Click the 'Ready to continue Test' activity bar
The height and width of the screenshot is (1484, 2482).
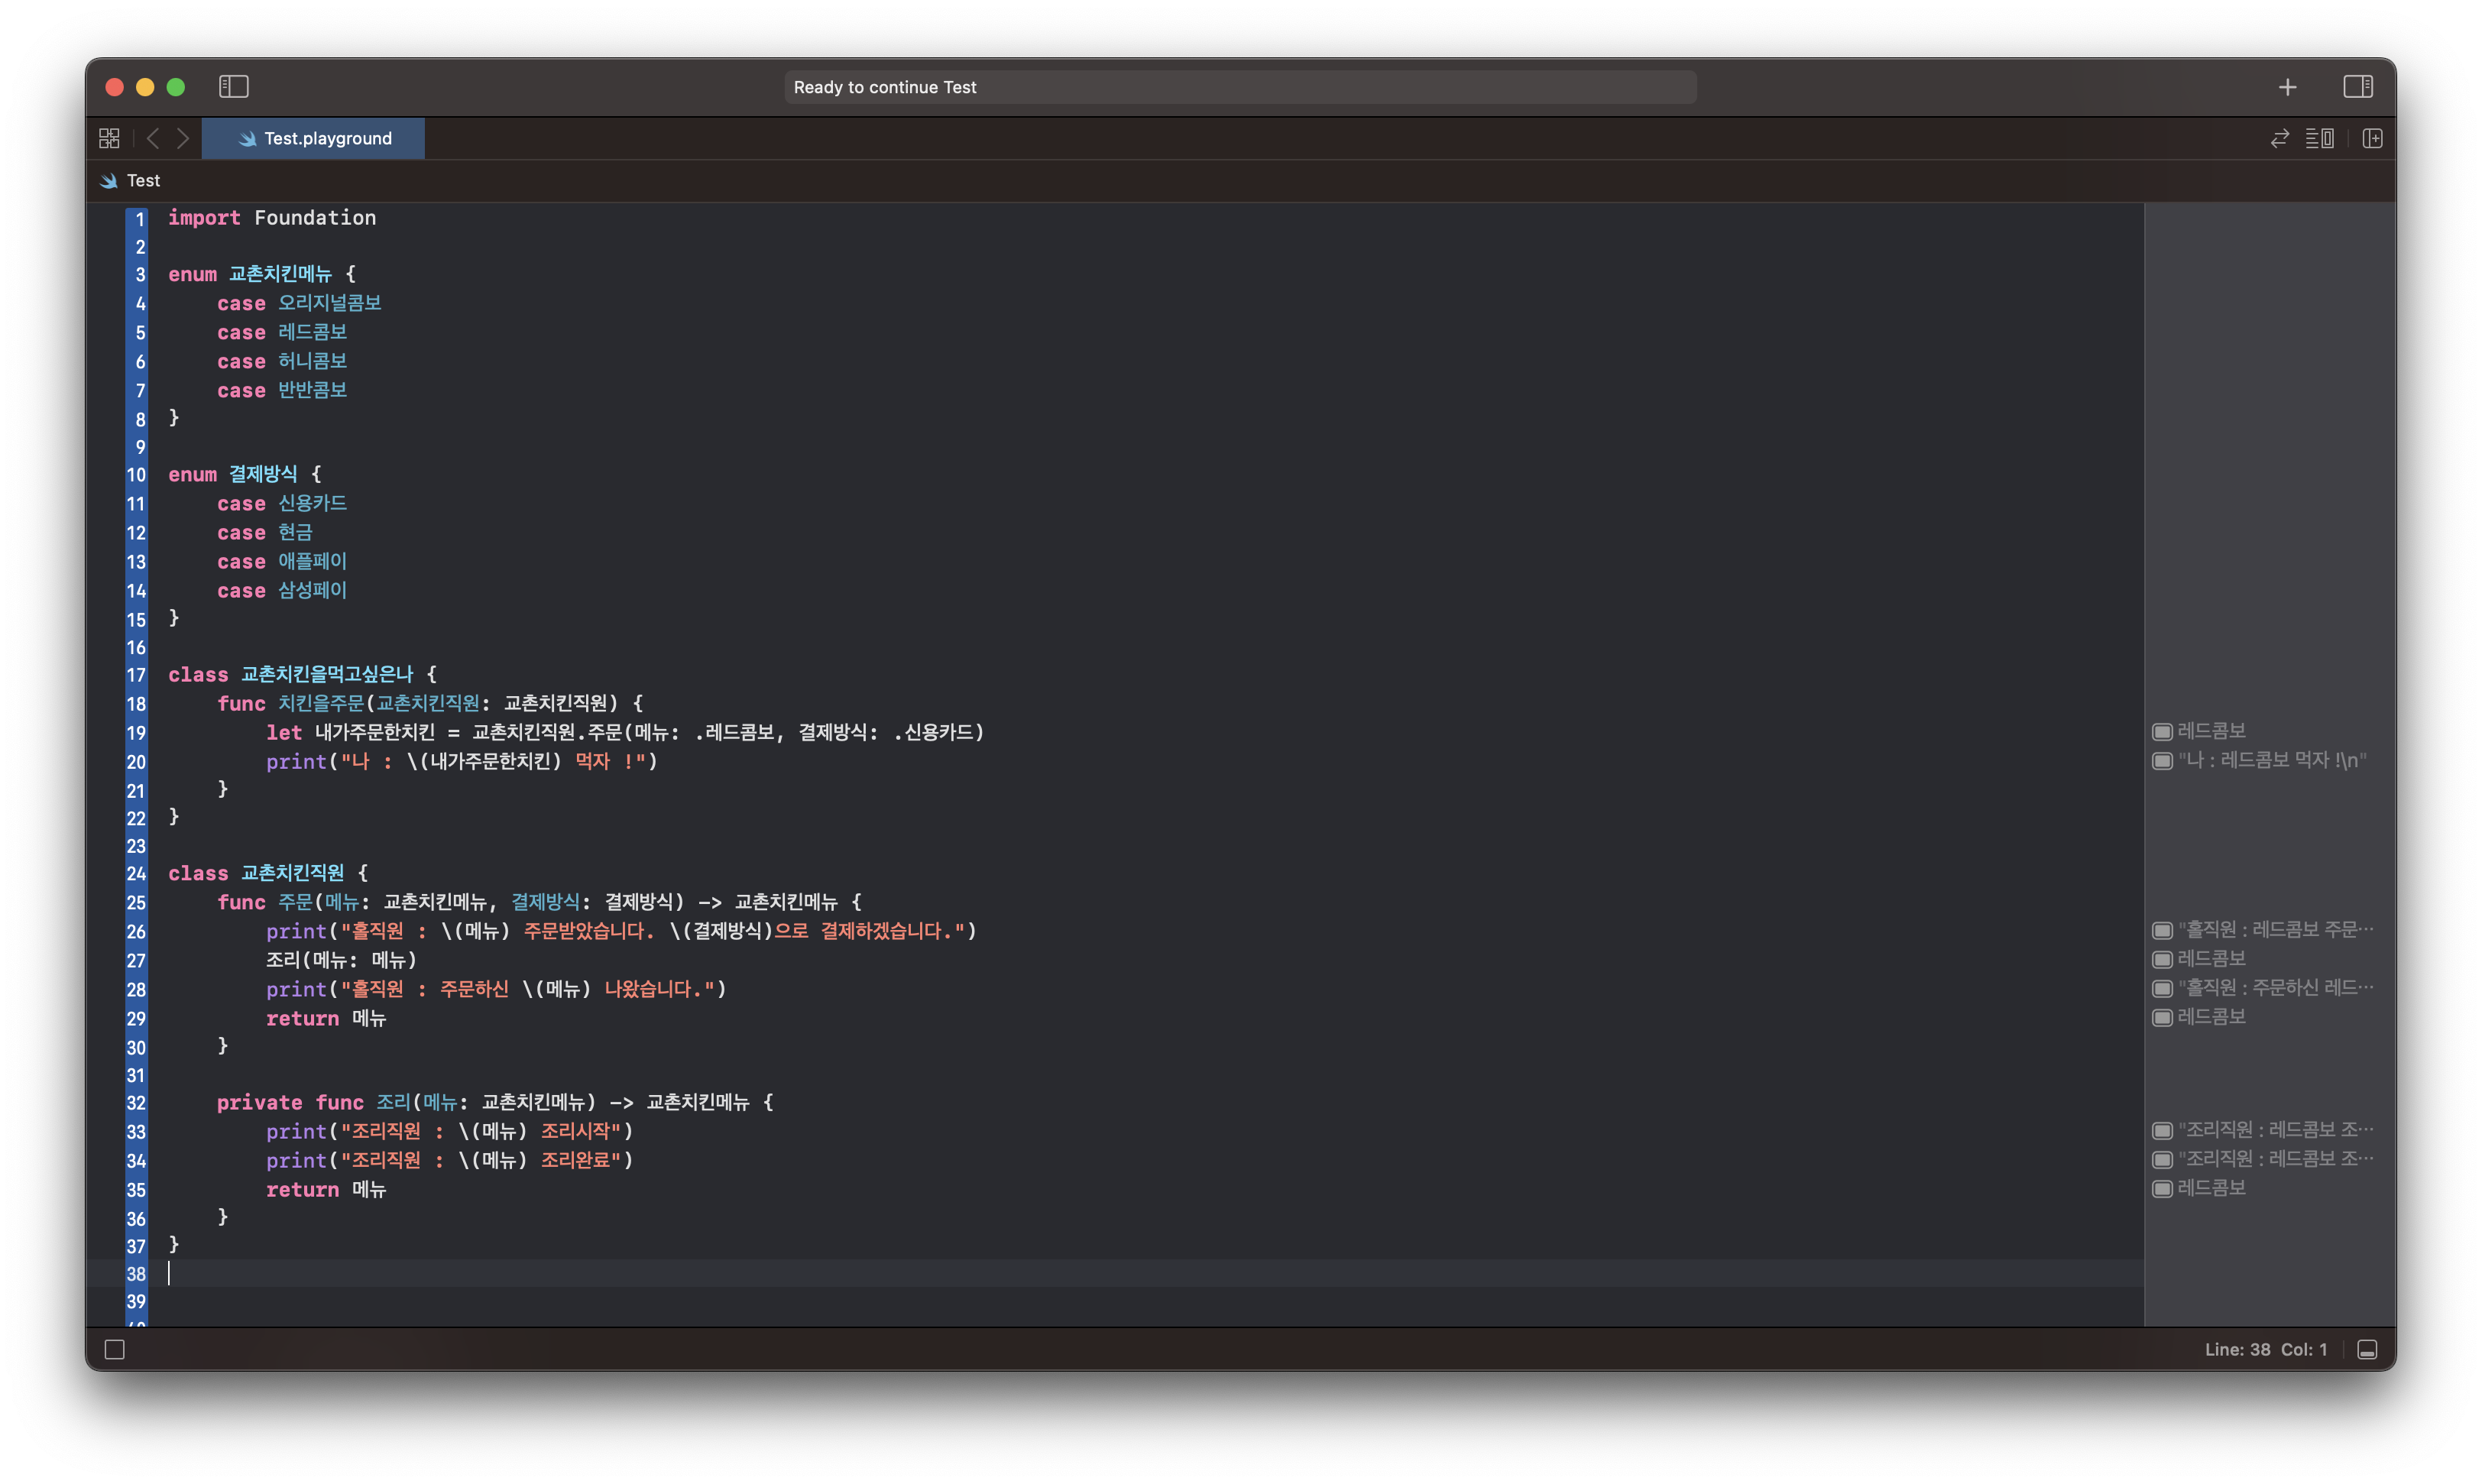(x=1239, y=87)
